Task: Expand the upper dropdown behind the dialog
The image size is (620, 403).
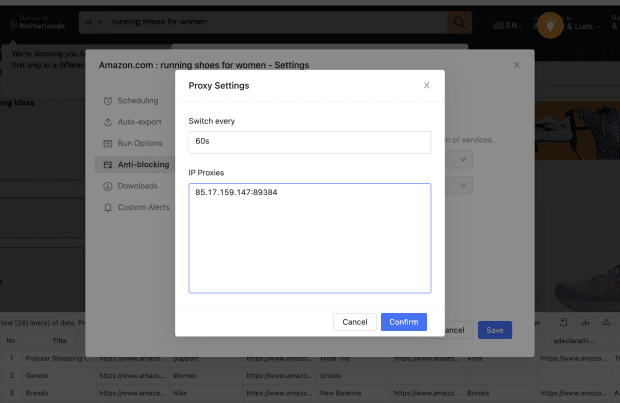Action: 463,159
